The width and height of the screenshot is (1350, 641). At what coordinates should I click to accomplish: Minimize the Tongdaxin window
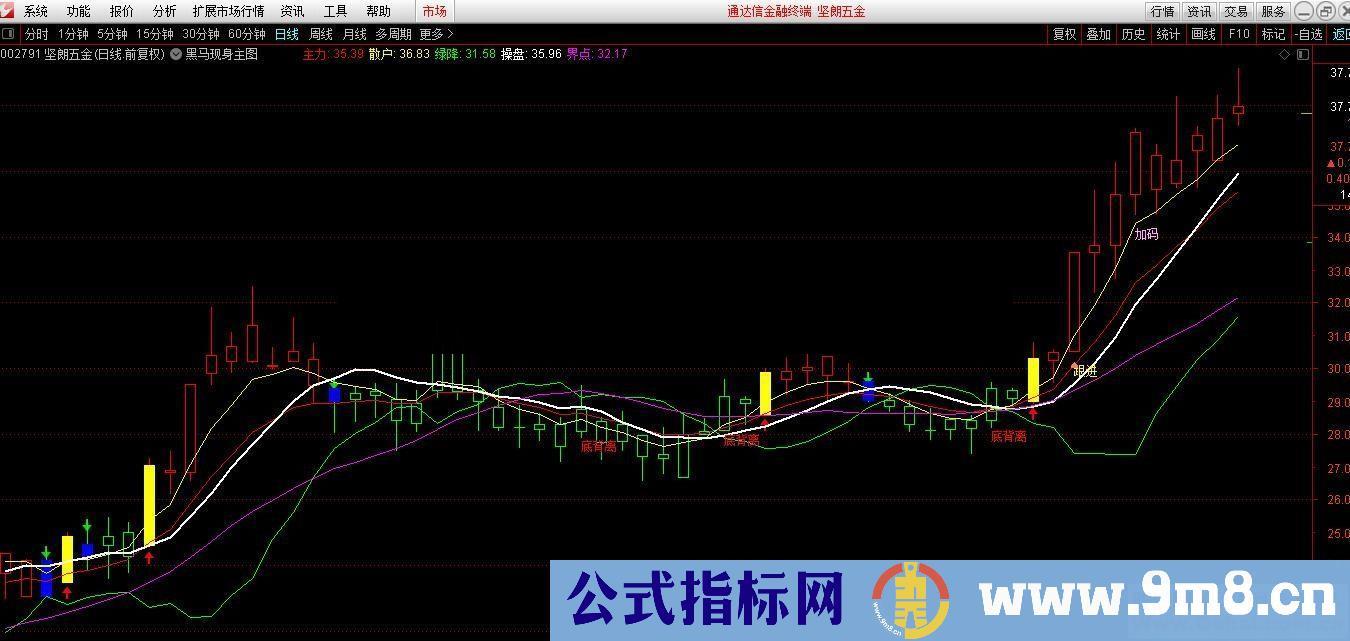tap(1303, 11)
